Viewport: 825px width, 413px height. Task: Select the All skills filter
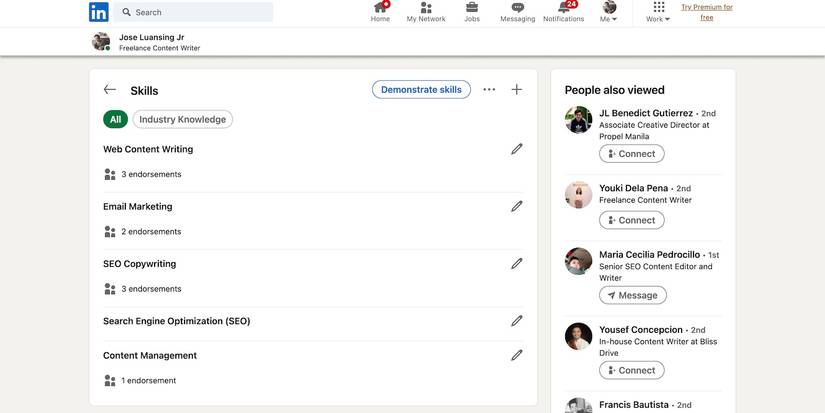[115, 119]
